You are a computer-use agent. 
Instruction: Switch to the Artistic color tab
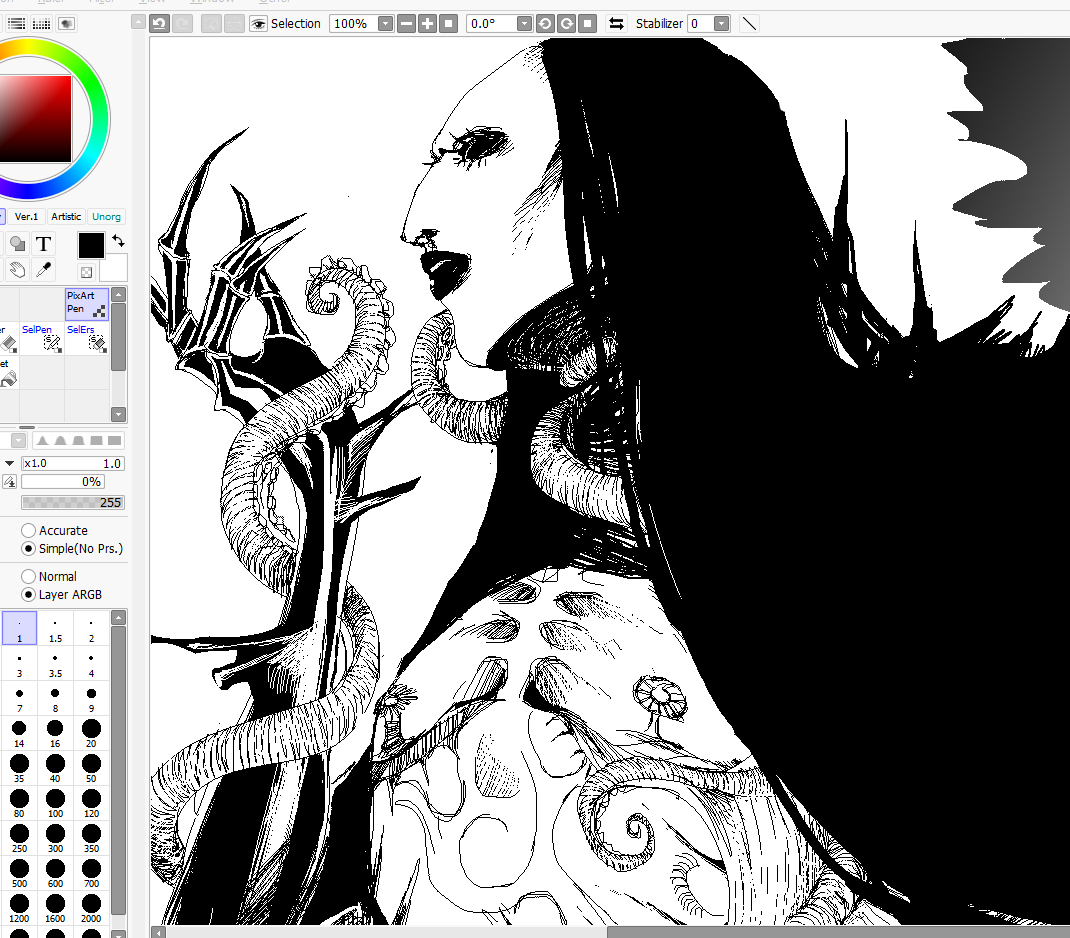pyautogui.click(x=66, y=216)
